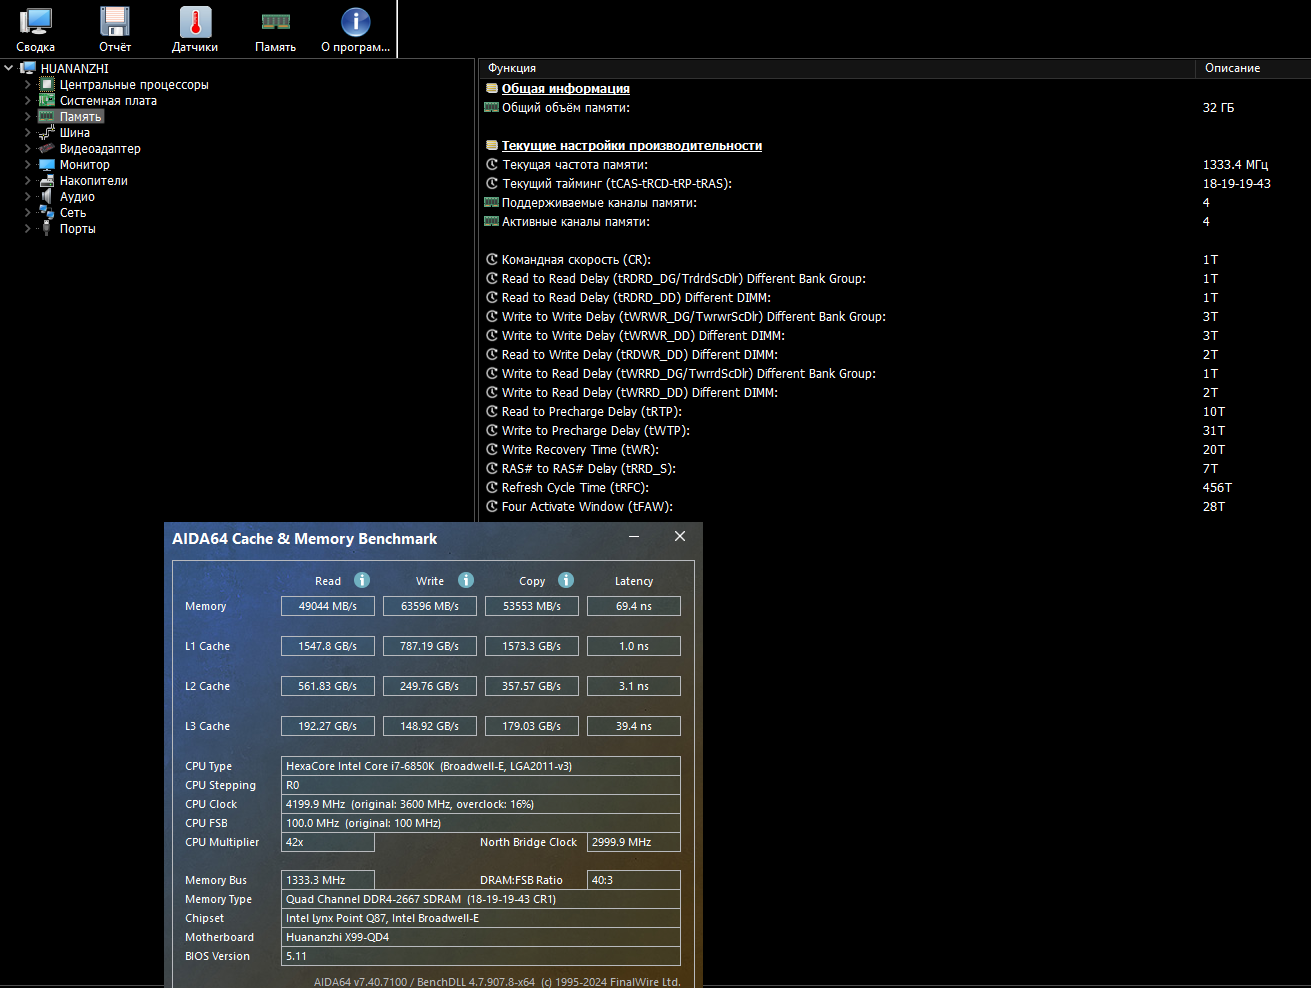
Task: Click the clock icon beside Текущая частота памяти
Action: coord(492,165)
